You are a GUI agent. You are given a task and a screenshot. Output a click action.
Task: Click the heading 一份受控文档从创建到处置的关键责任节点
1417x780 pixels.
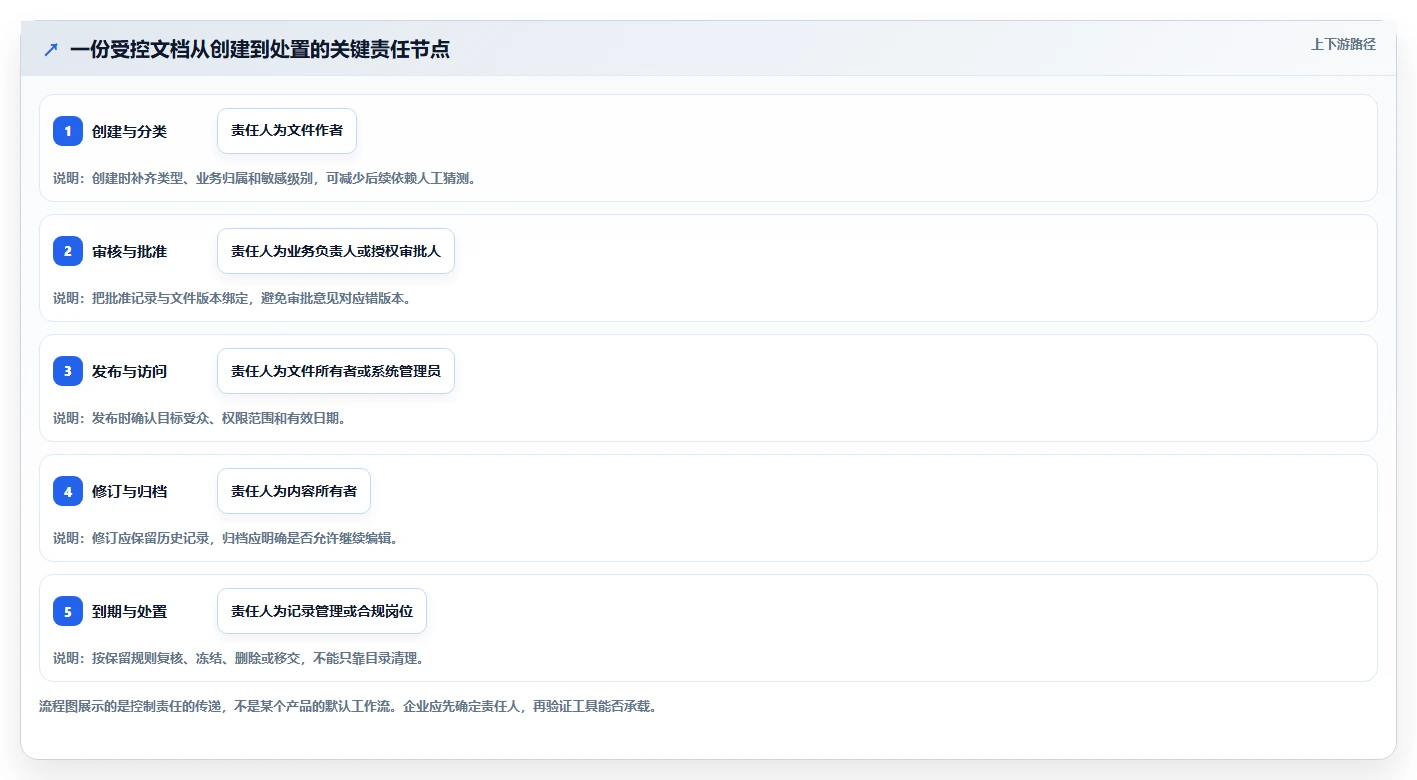[x=260, y=49]
